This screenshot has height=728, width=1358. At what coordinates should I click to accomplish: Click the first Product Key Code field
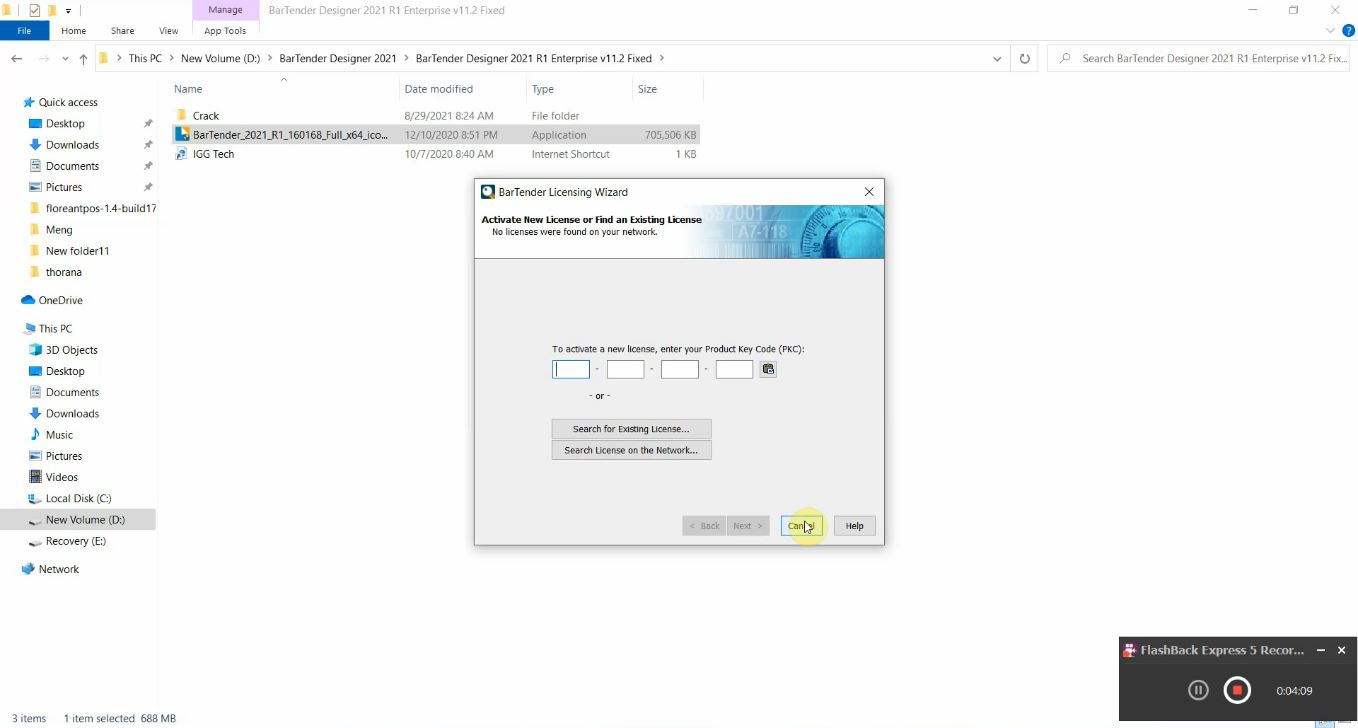(x=571, y=369)
